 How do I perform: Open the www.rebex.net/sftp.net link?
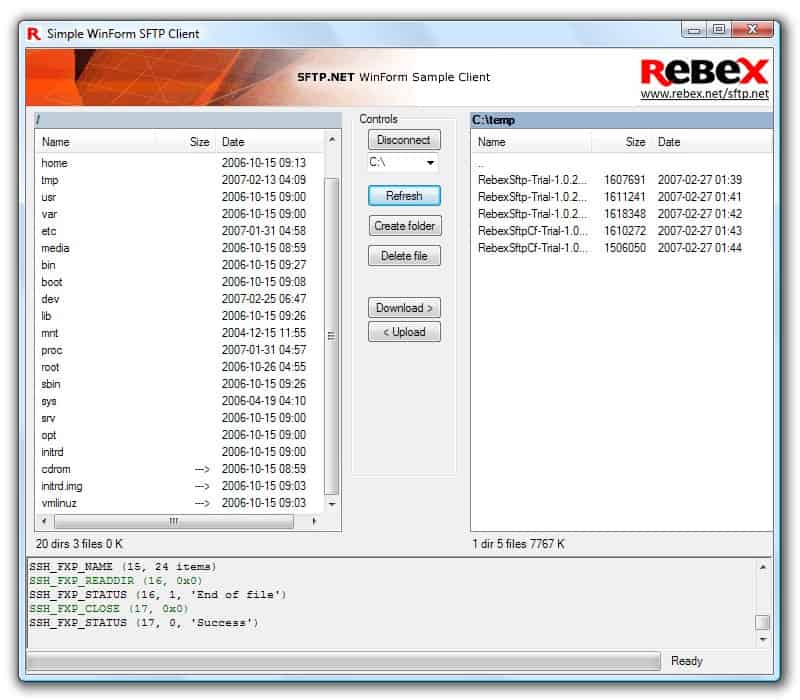(x=704, y=94)
